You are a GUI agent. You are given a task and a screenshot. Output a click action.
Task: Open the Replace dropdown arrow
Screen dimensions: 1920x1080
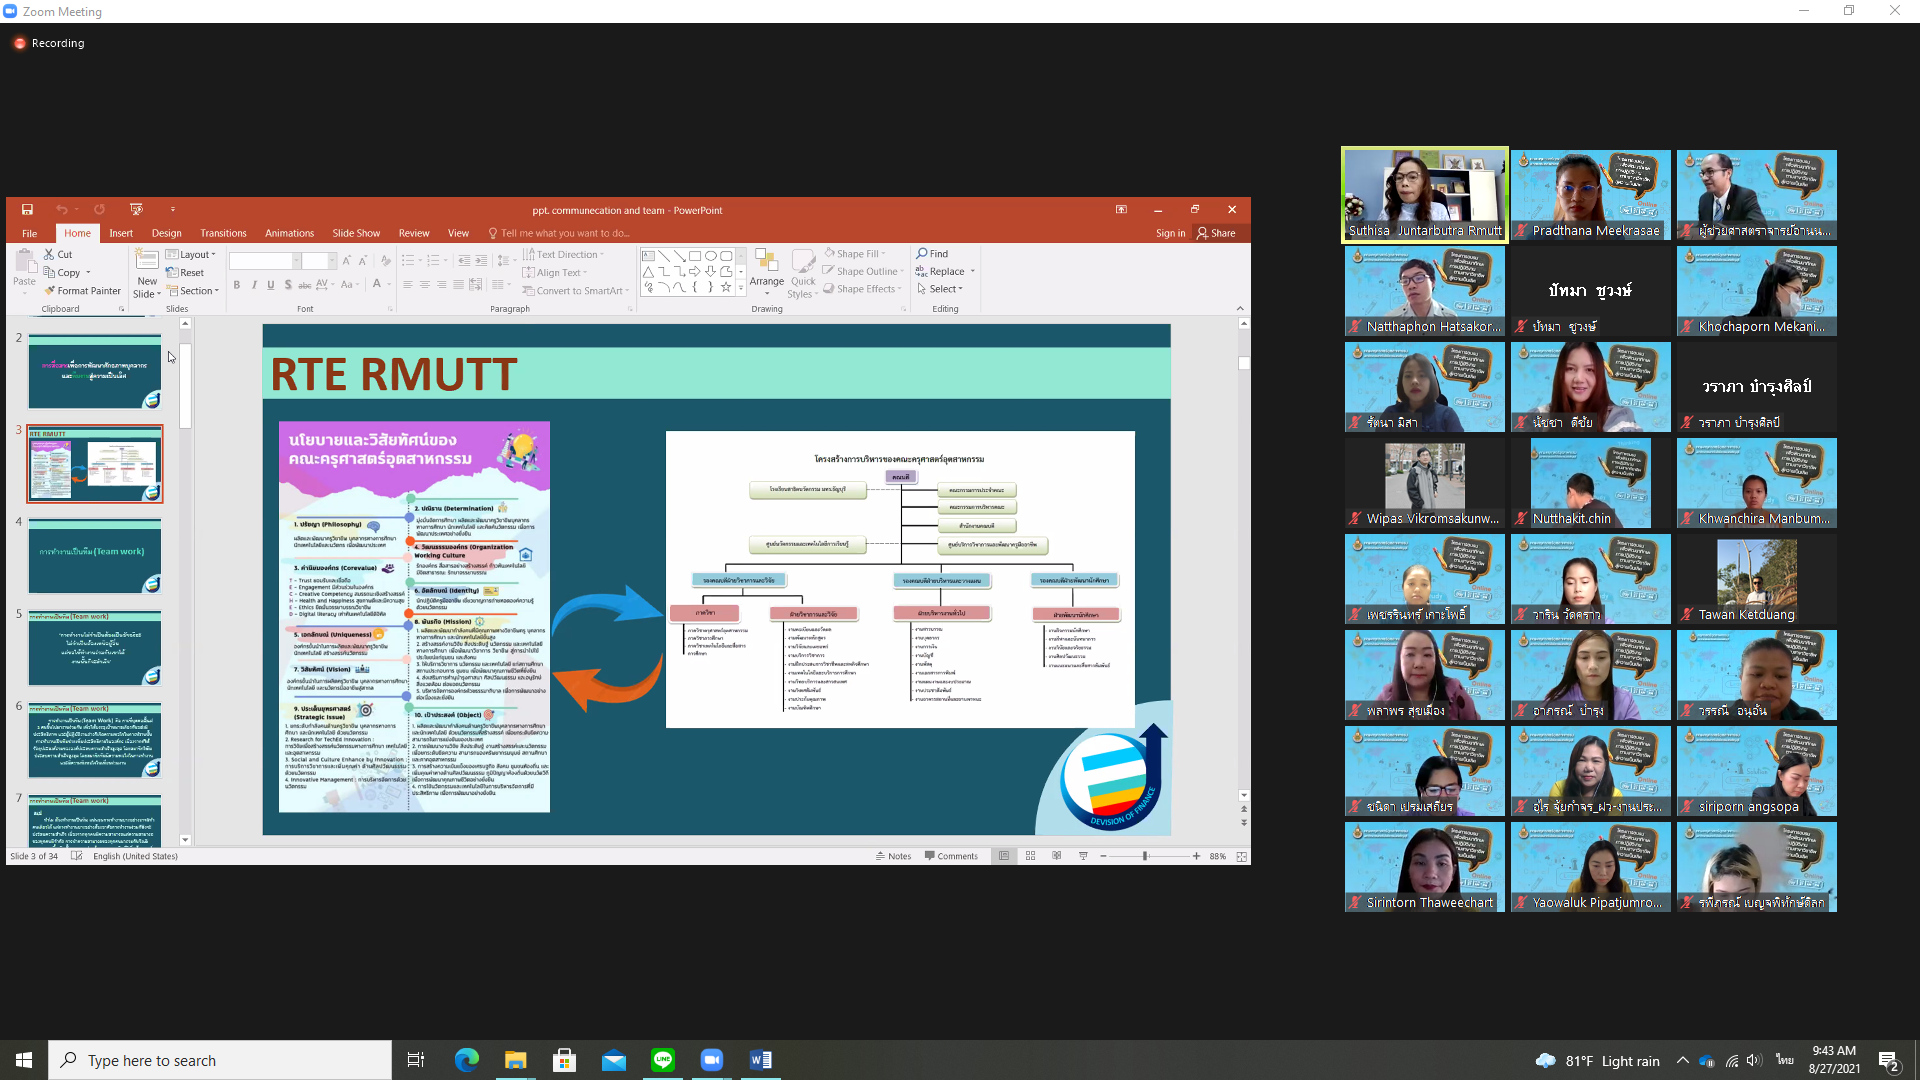(x=973, y=271)
